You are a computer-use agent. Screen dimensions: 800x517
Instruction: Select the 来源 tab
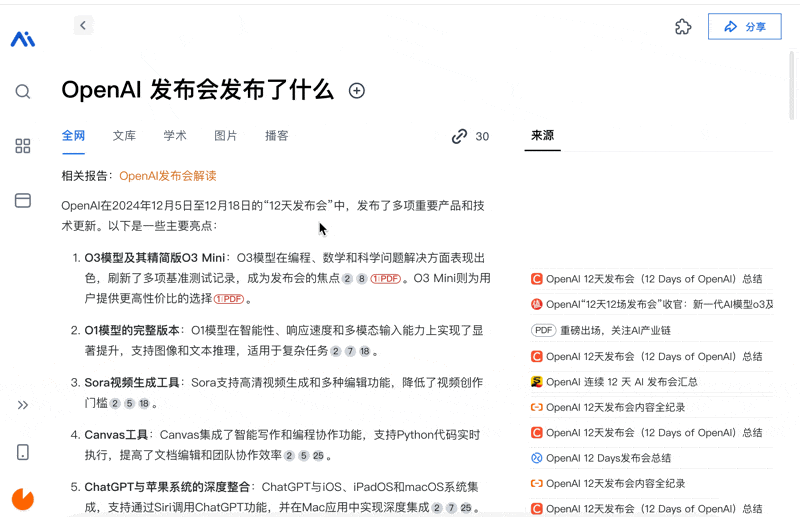(x=542, y=136)
